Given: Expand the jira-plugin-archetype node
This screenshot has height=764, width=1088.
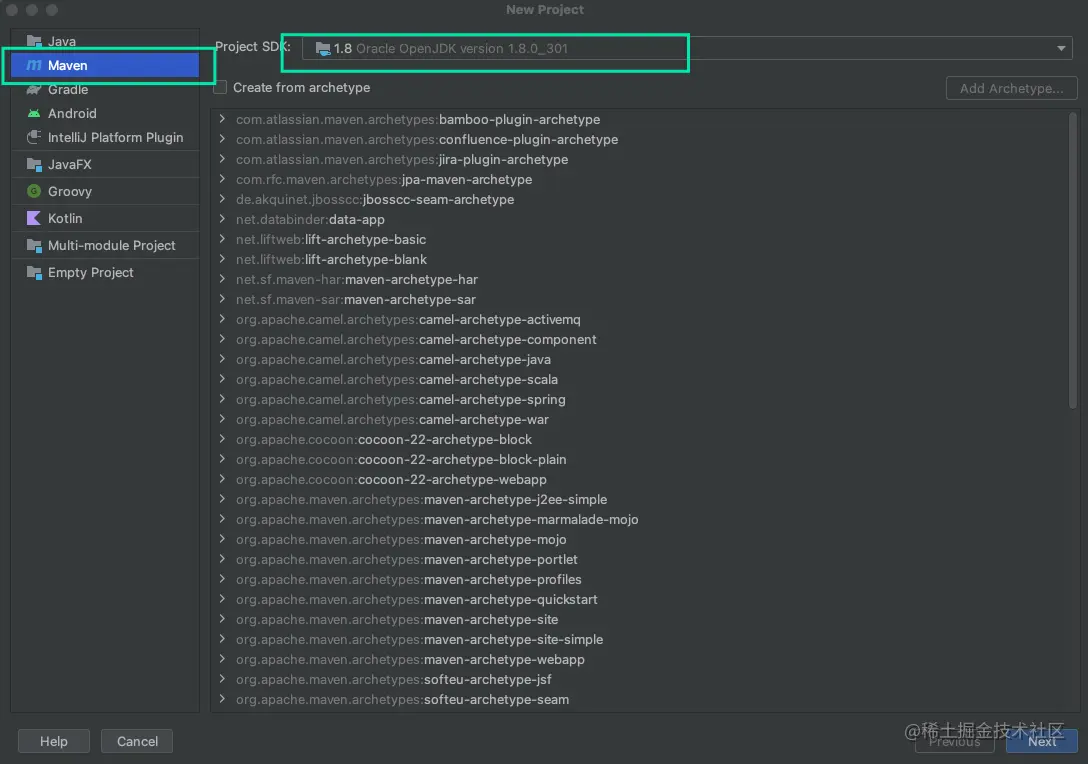Looking at the screenshot, I should coord(222,159).
